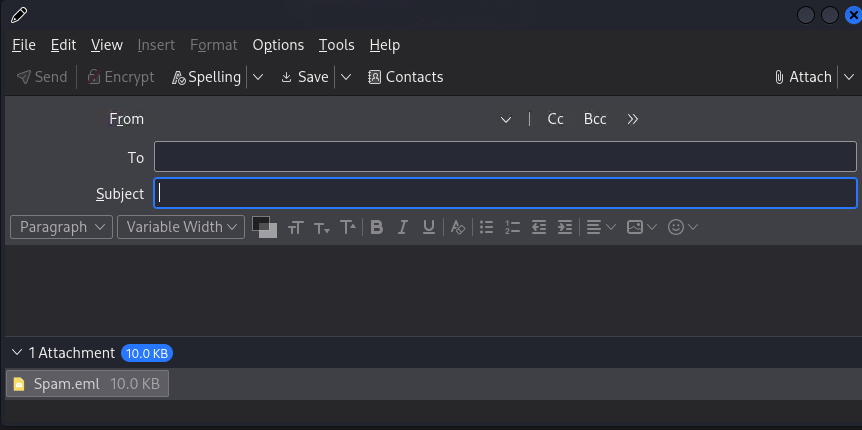Image resolution: width=862 pixels, height=430 pixels.
Task: Apply bulleted list
Action: pos(487,227)
